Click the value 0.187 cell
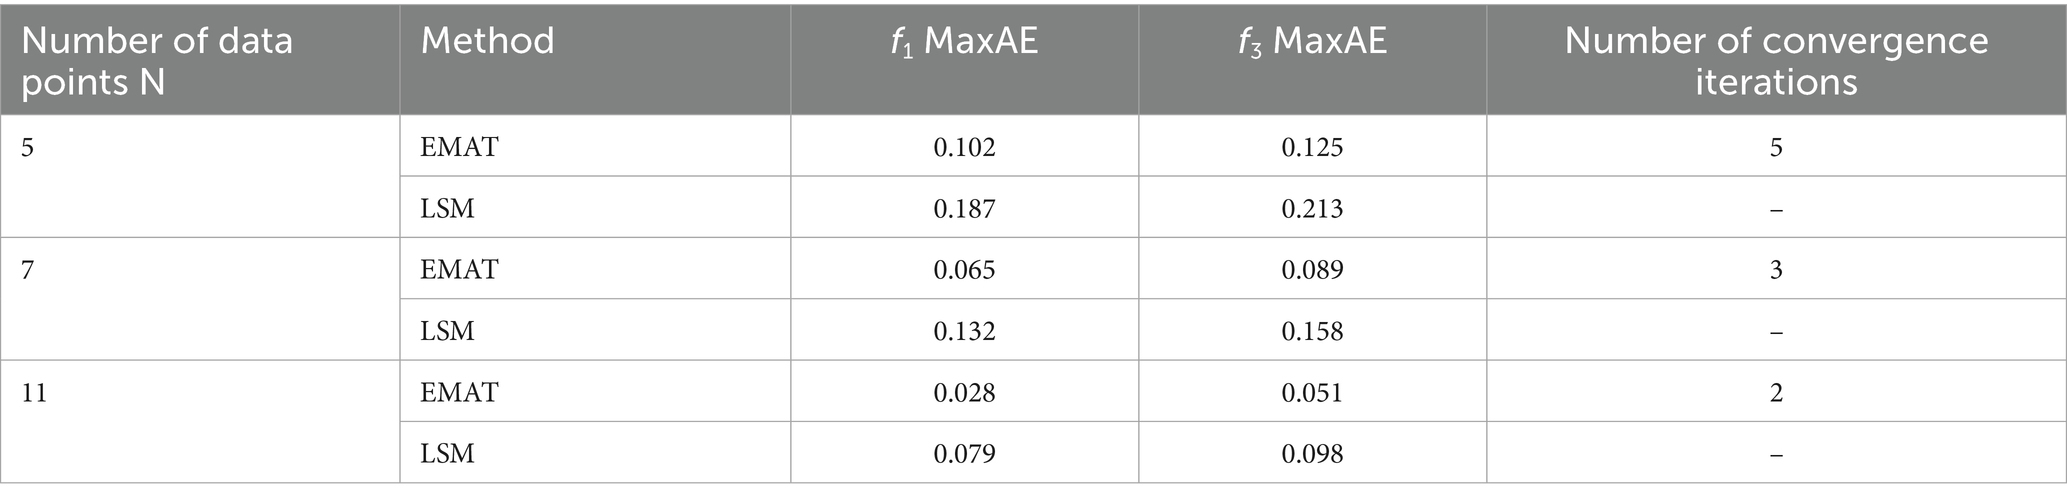Viewport: 2067px width, 501px height. (965, 207)
